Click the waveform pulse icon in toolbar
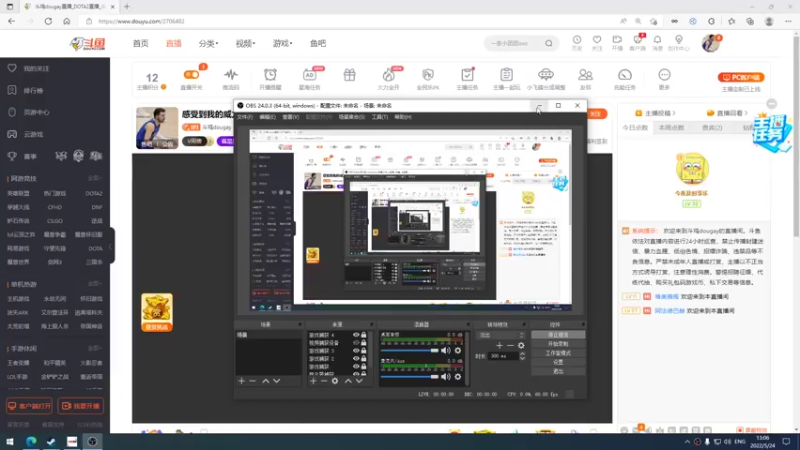This screenshot has width=800, height=450. point(231,75)
